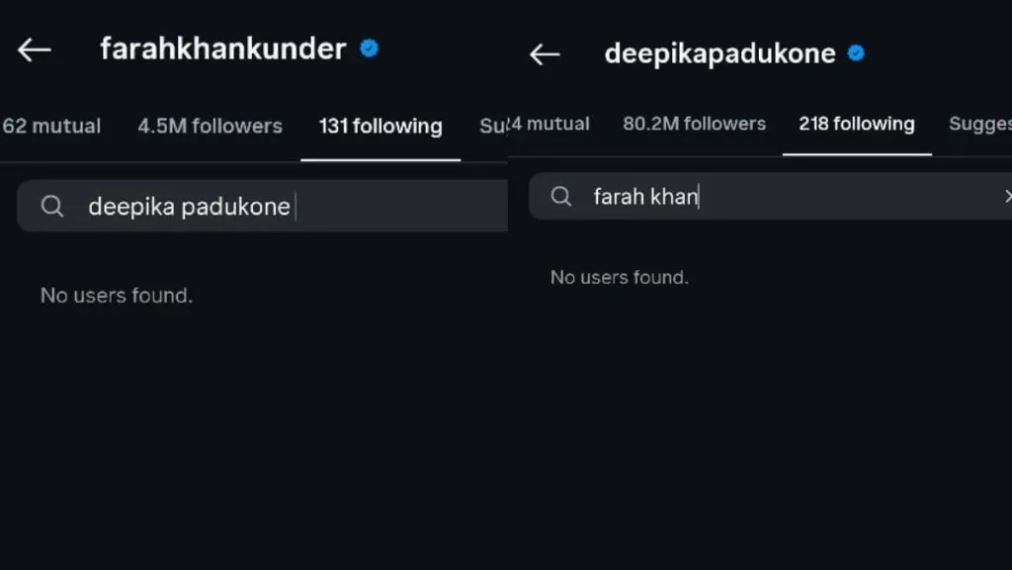Clear the farah khan search text
The image size is (1012, 570).
coord(1007,196)
